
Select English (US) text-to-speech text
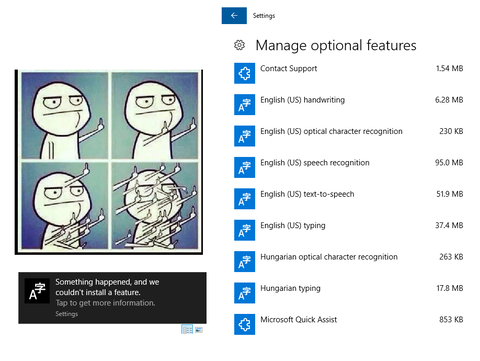tap(307, 194)
